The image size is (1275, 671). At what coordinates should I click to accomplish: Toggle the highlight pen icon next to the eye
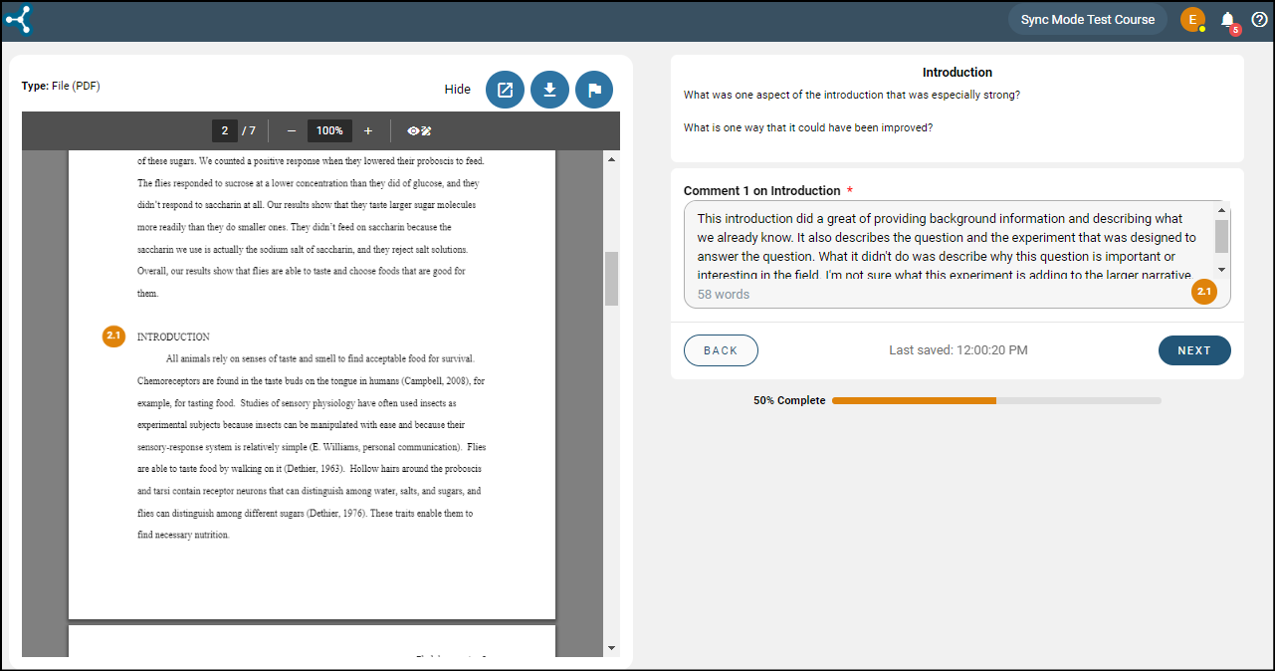coord(426,130)
